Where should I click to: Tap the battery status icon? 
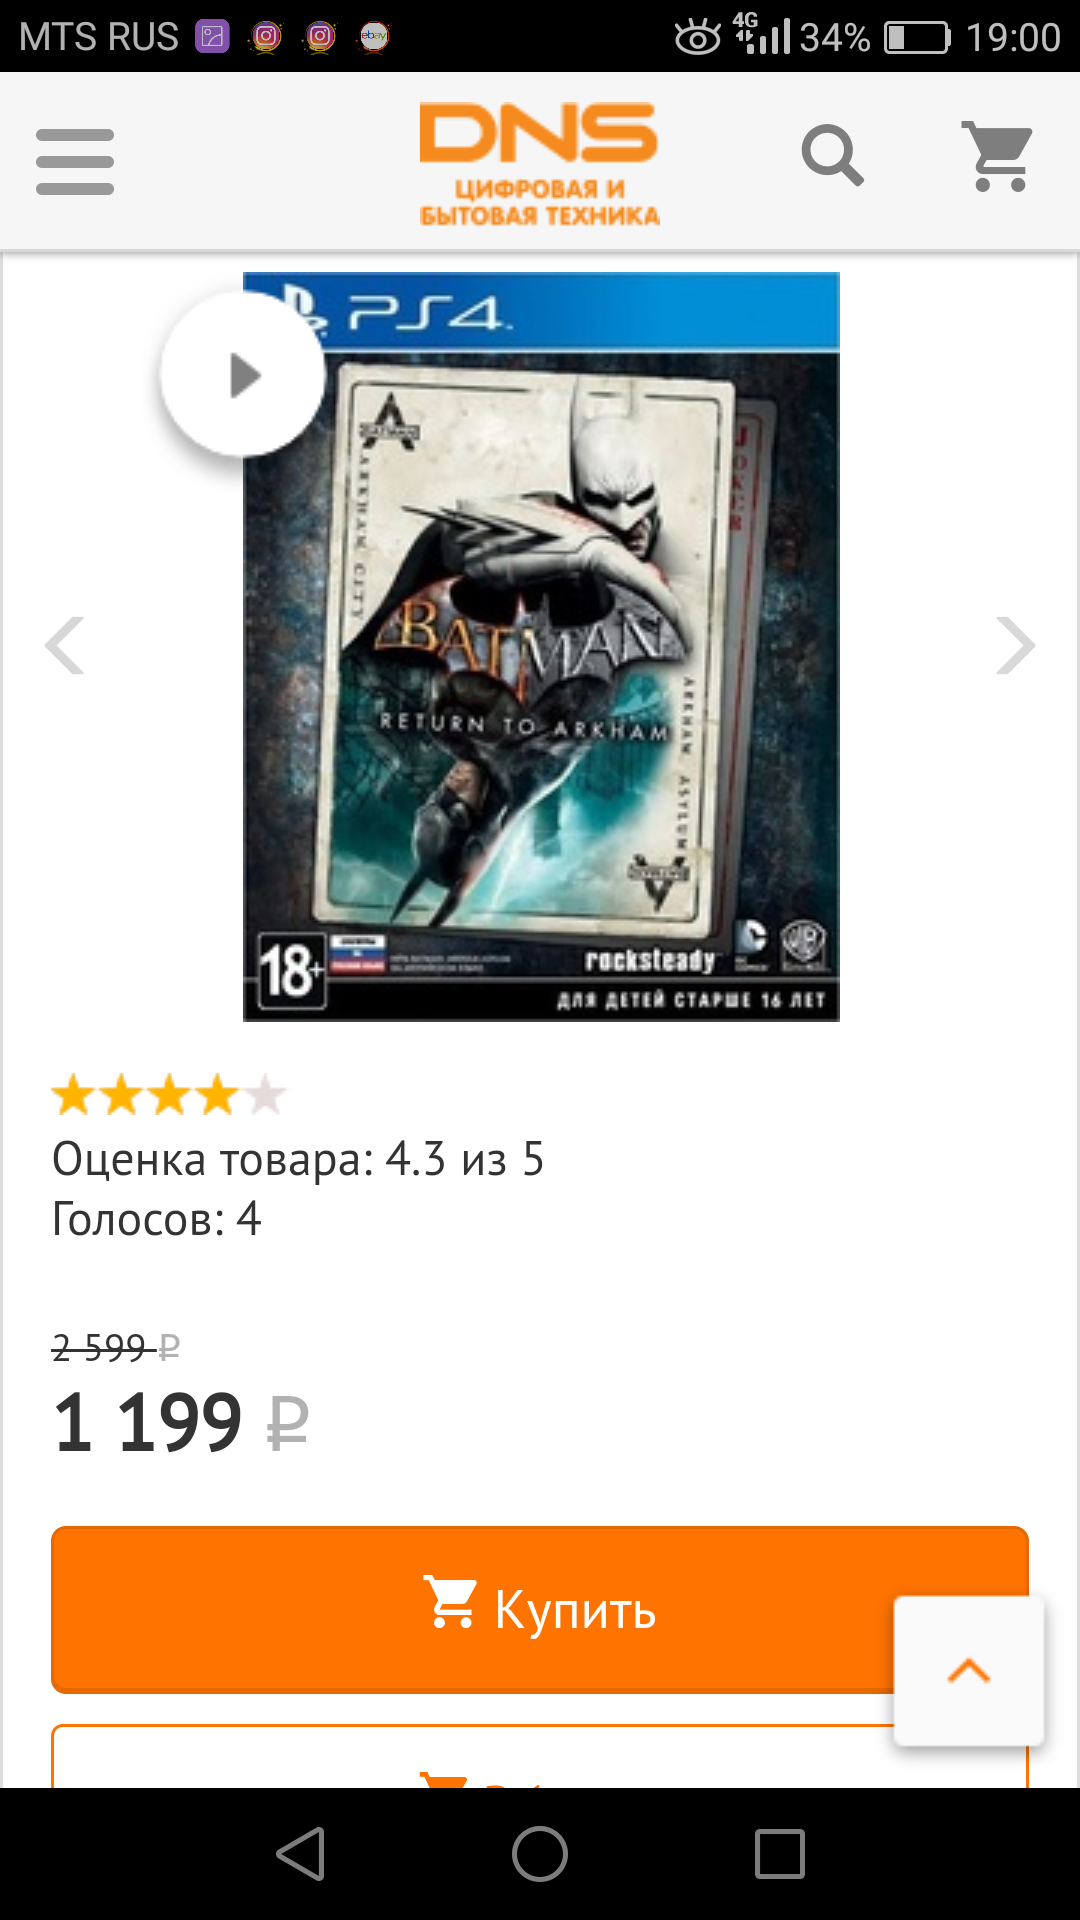917,38
